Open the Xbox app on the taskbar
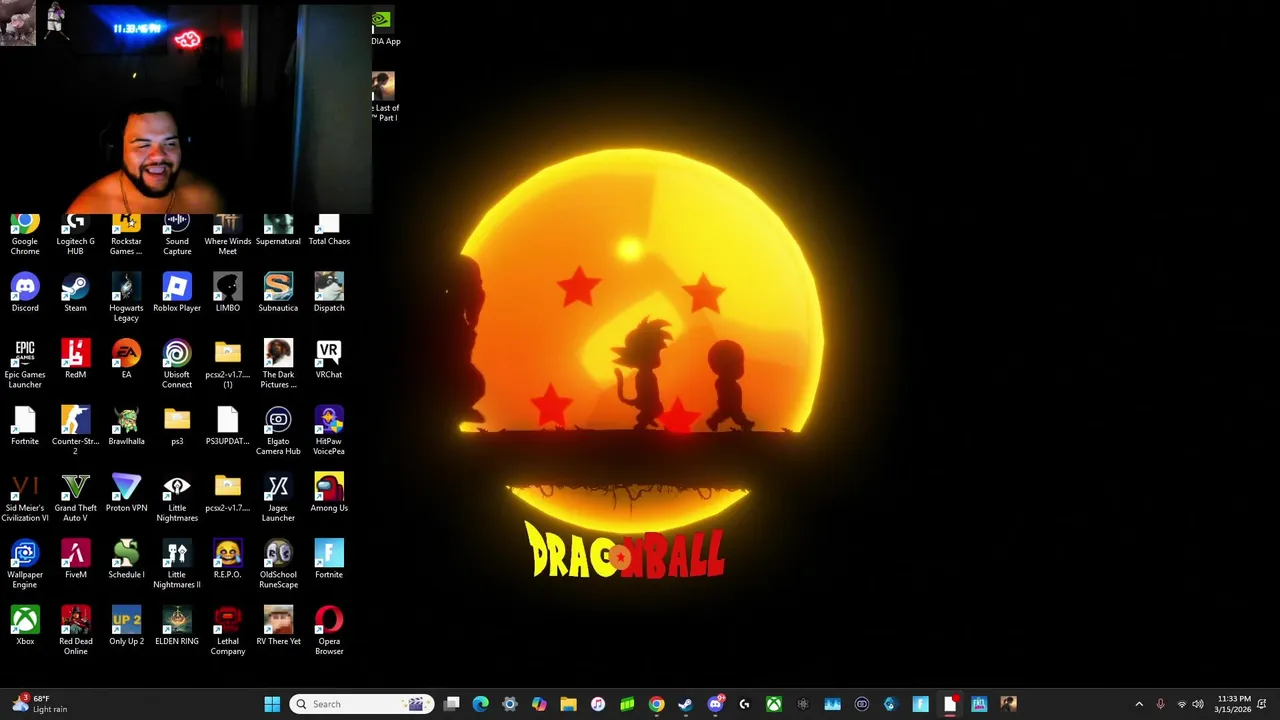Image resolution: width=1280 pixels, height=720 pixels. pyautogui.click(x=774, y=704)
